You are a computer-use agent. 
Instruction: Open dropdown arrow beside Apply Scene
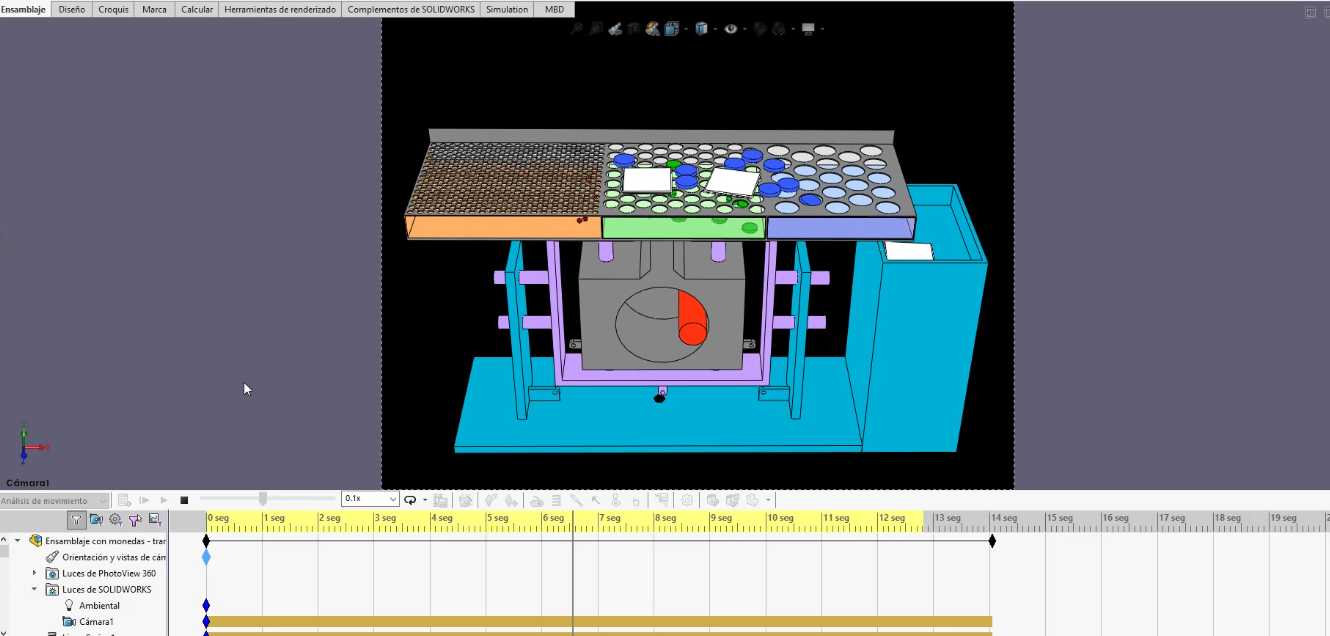point(793,29)
